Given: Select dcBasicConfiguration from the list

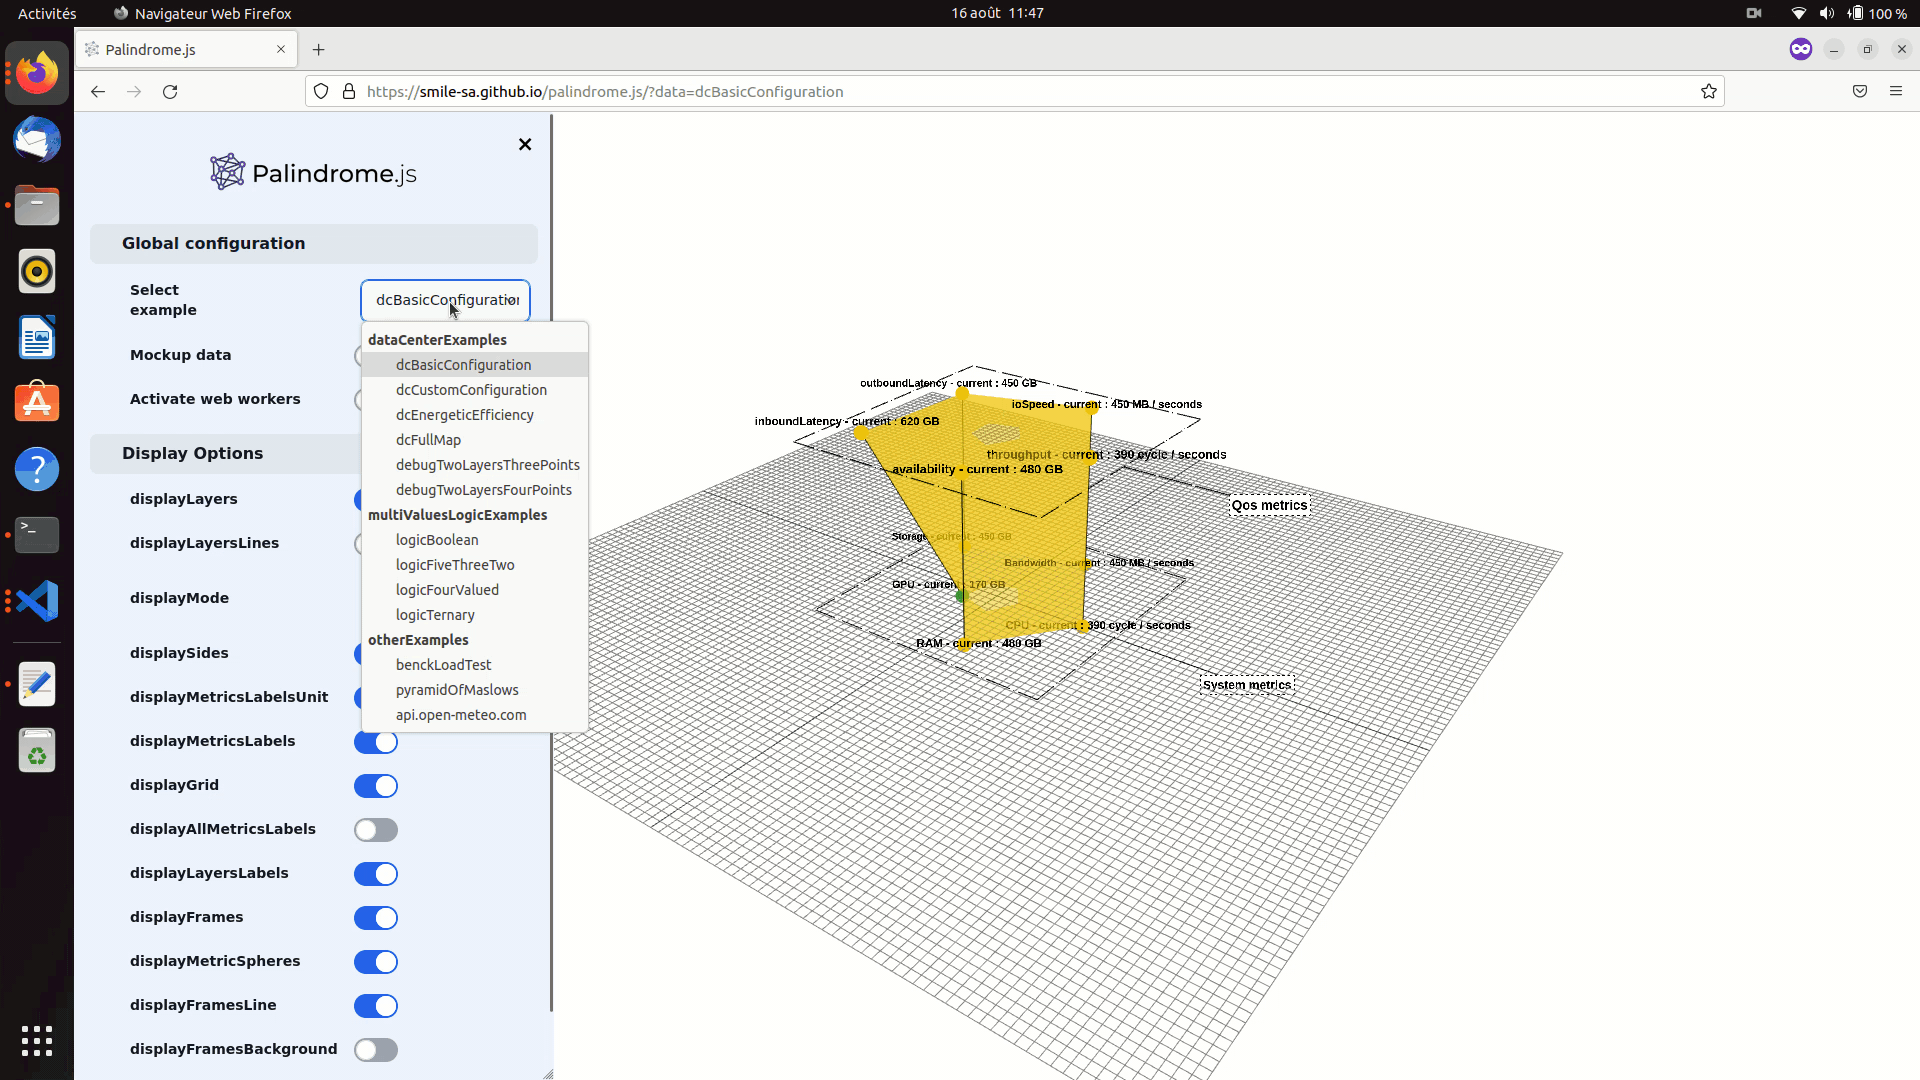Looking at the screenshot, I should pos(475,365).
